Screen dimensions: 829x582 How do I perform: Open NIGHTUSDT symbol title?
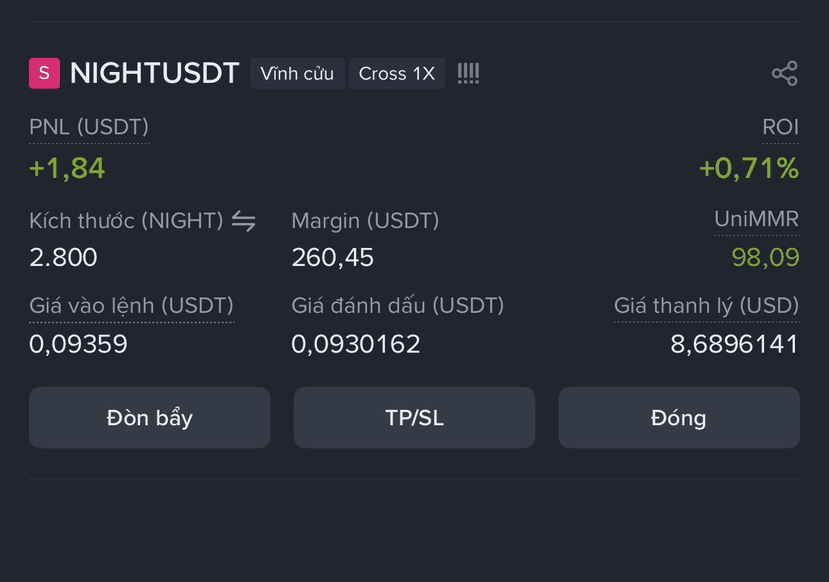[x=154, y=73]
